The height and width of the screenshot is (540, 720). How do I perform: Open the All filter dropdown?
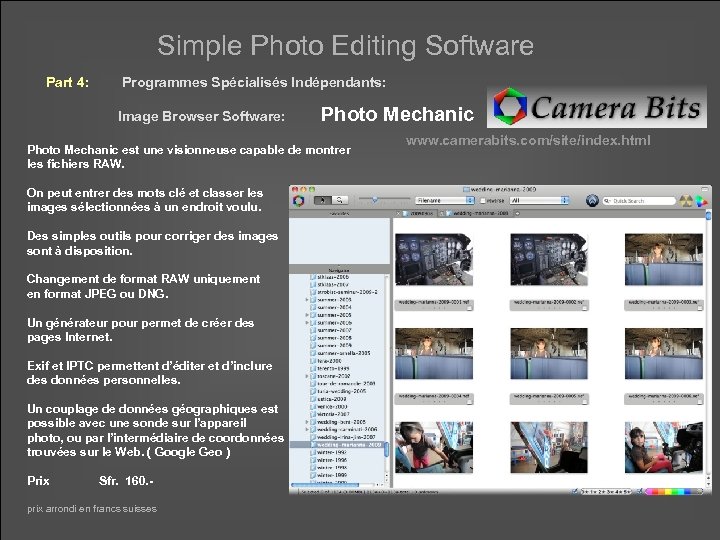coord(539,201)
